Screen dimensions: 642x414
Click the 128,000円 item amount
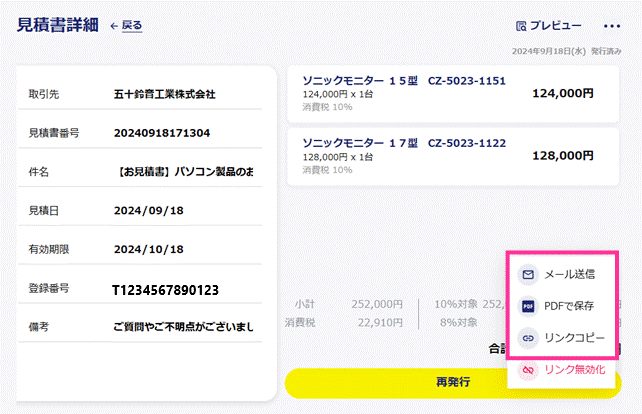tap(563, 156)
